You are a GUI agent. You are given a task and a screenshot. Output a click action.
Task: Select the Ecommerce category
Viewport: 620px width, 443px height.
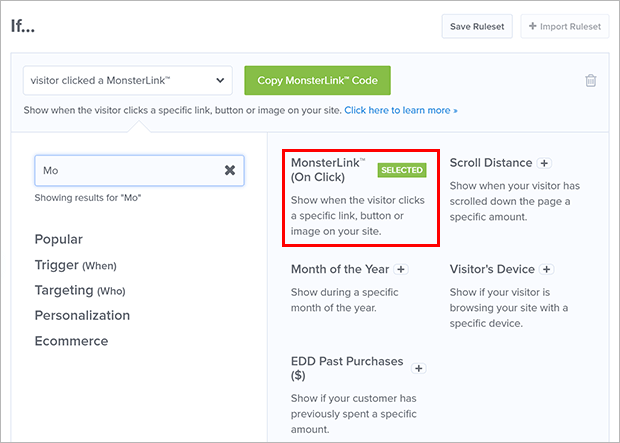pyautogui.click(x=71, y=341)
